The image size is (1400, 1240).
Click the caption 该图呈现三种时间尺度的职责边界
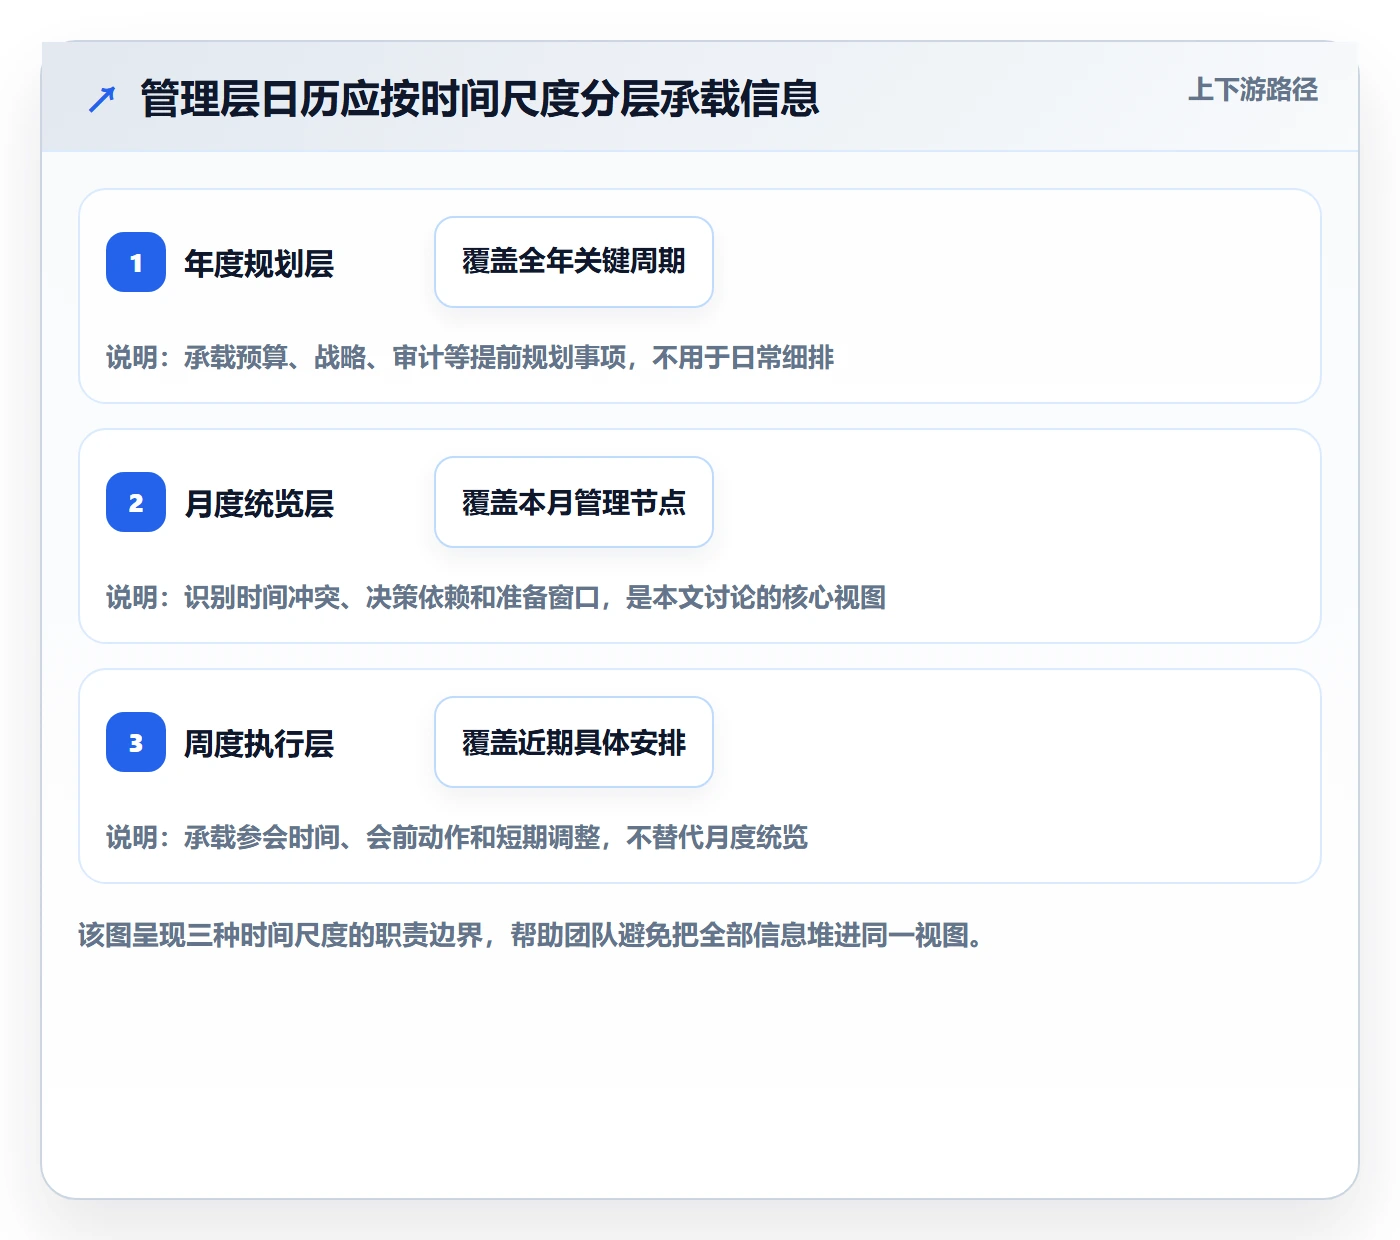click(x=531, y=936)
